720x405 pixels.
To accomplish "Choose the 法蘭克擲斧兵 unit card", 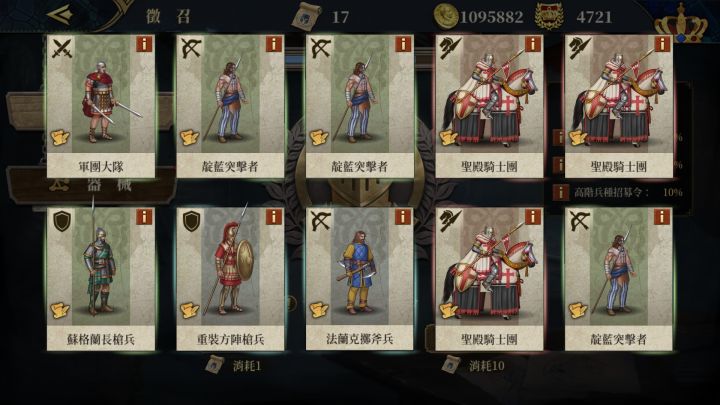I will coord(360,279).
